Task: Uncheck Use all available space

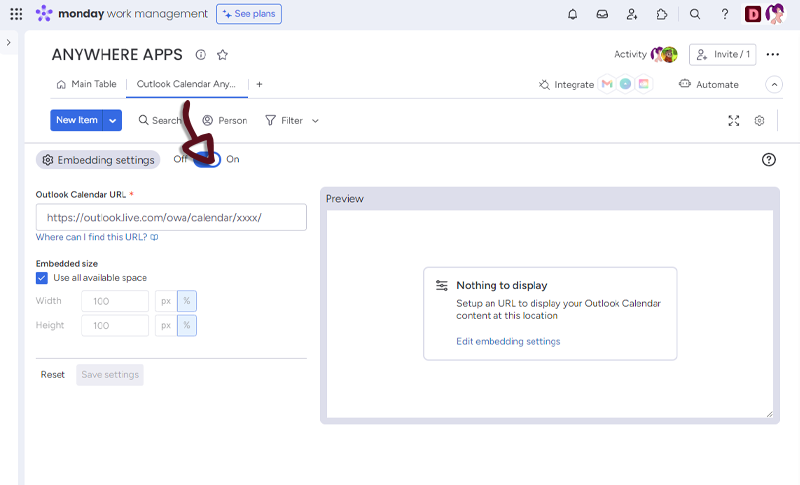Action: tap(42, 278)
